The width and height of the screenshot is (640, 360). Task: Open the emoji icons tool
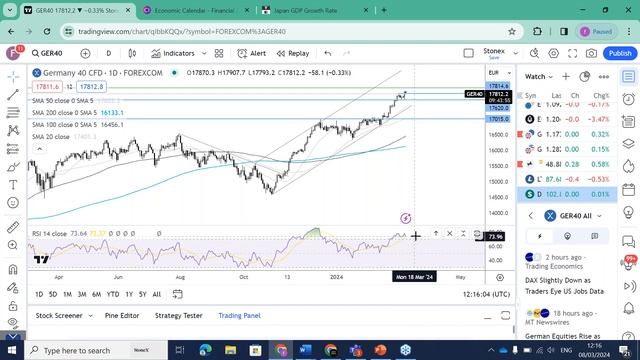click(x=13, y=203)
